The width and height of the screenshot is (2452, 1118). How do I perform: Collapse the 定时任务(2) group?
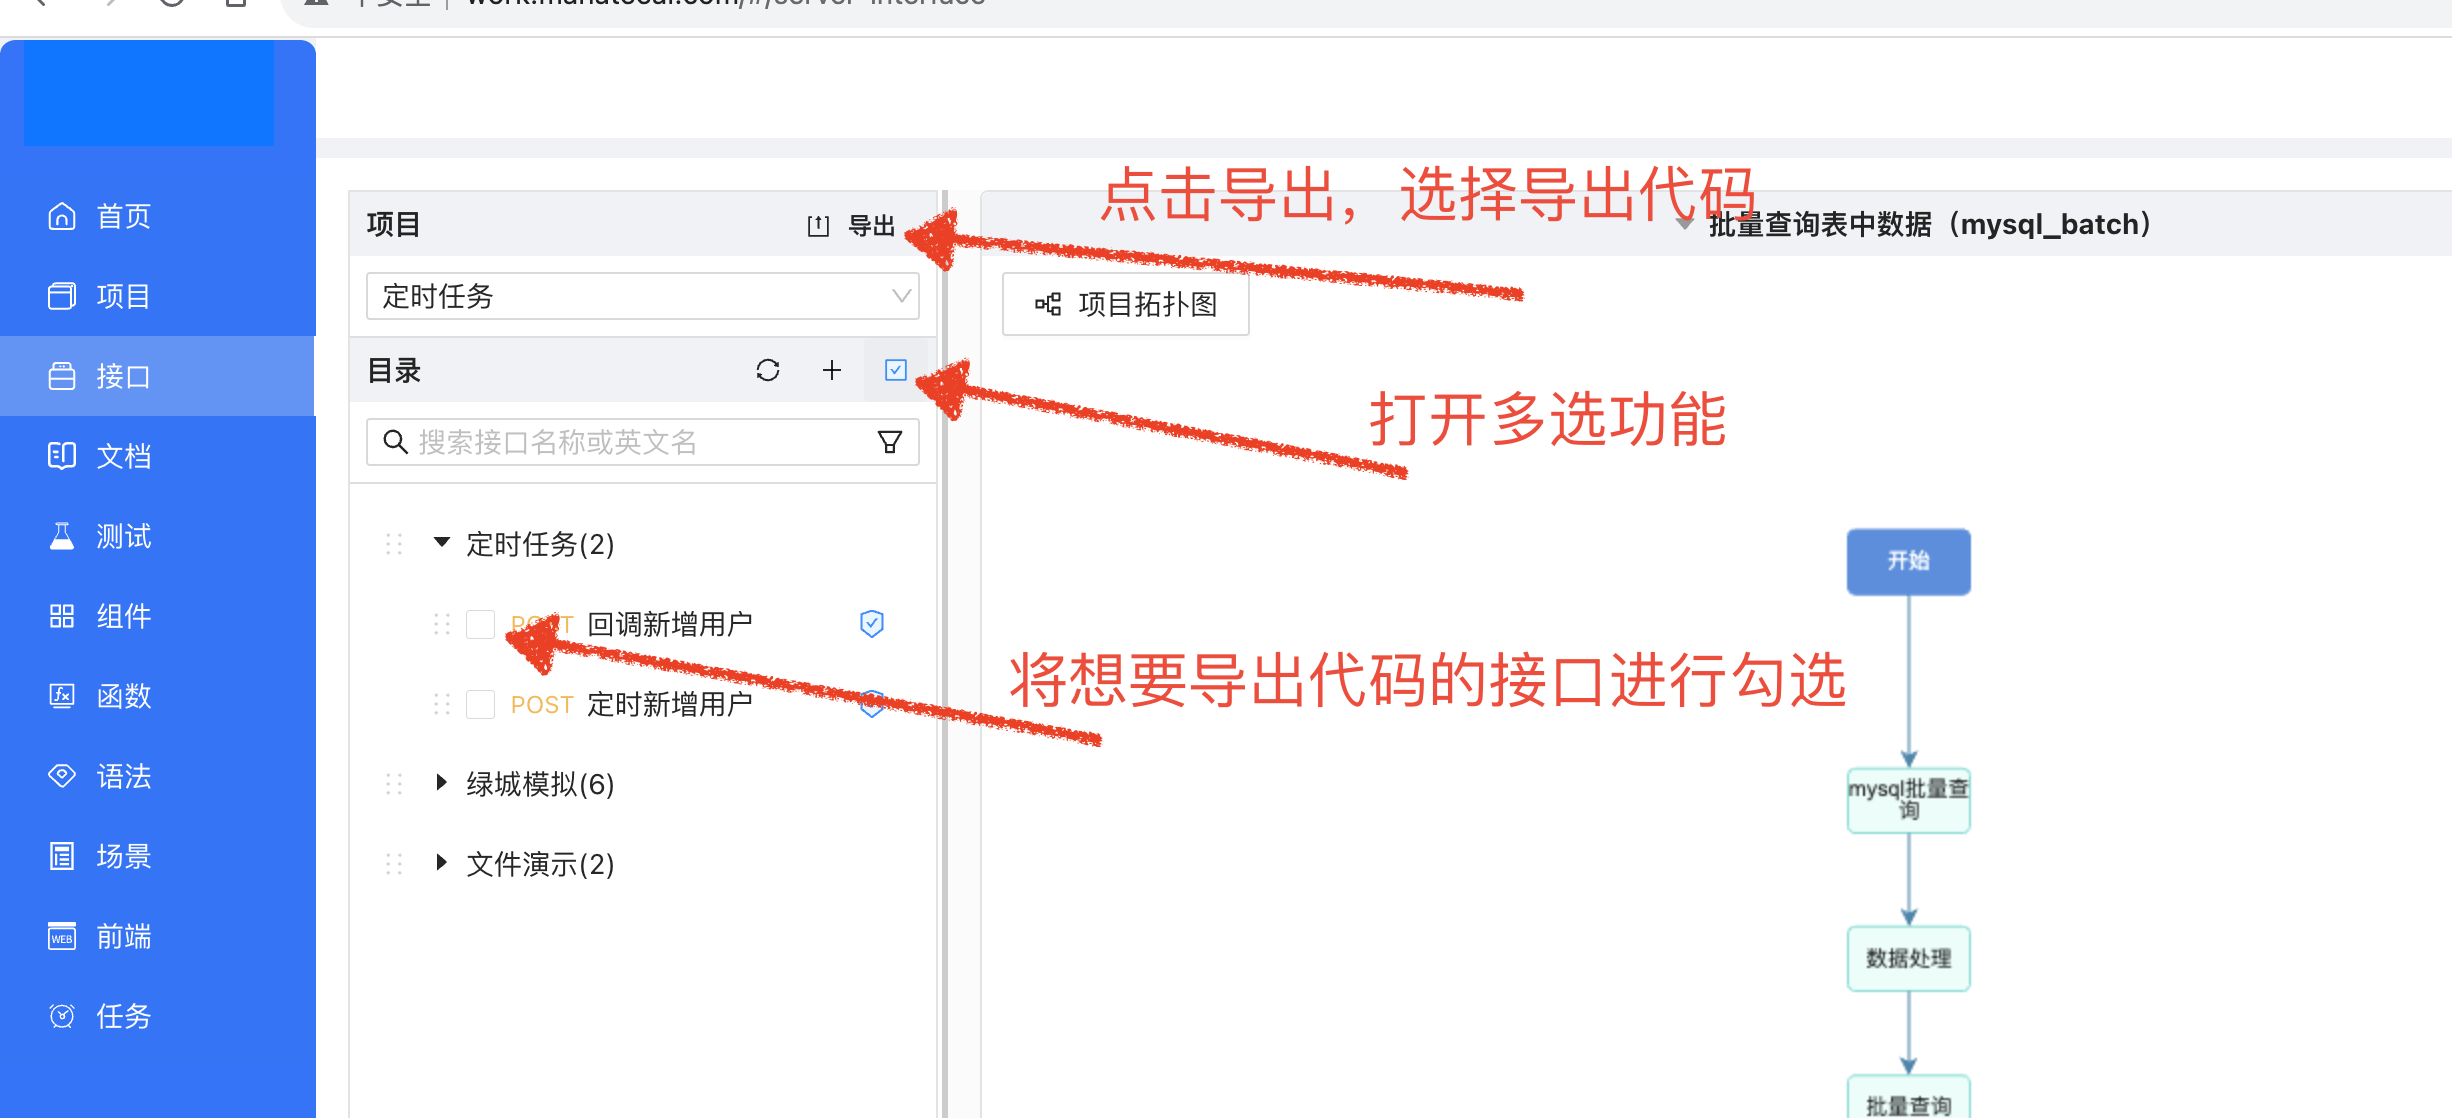442,543
